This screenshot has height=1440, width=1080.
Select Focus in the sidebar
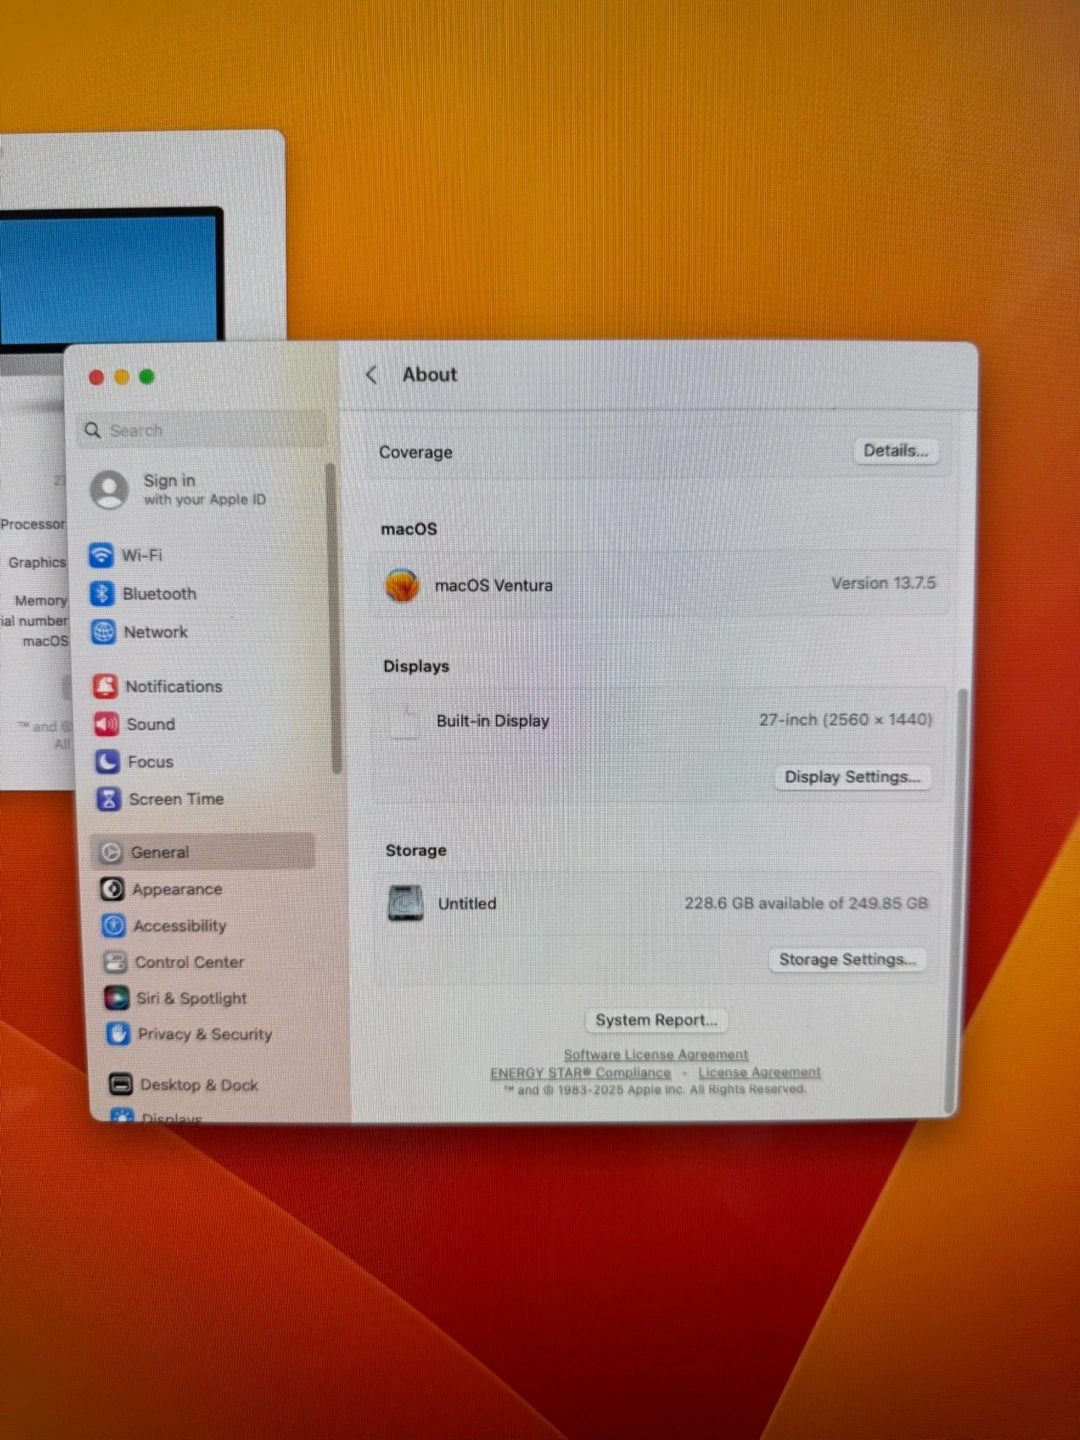151,762
